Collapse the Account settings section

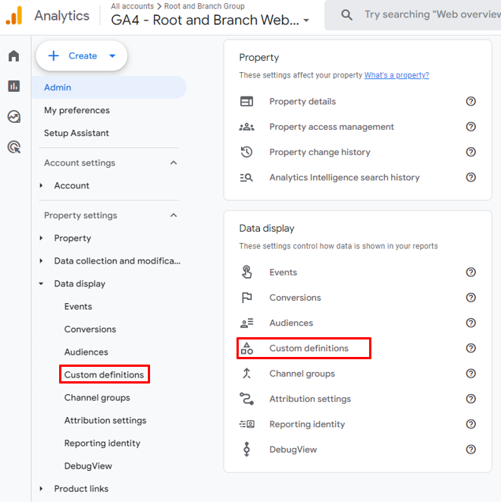173,163
